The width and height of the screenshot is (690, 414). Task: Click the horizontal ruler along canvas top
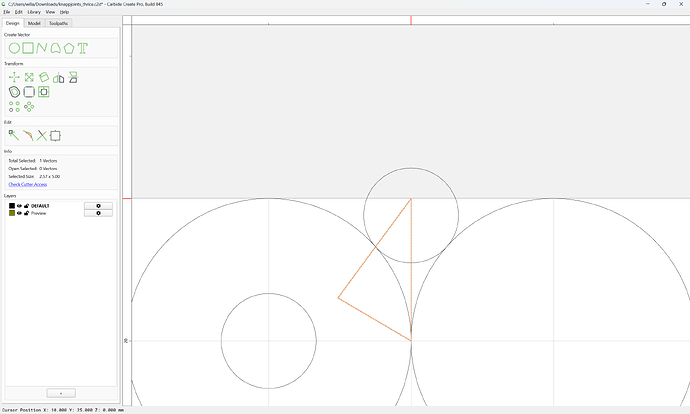(411, 20)
